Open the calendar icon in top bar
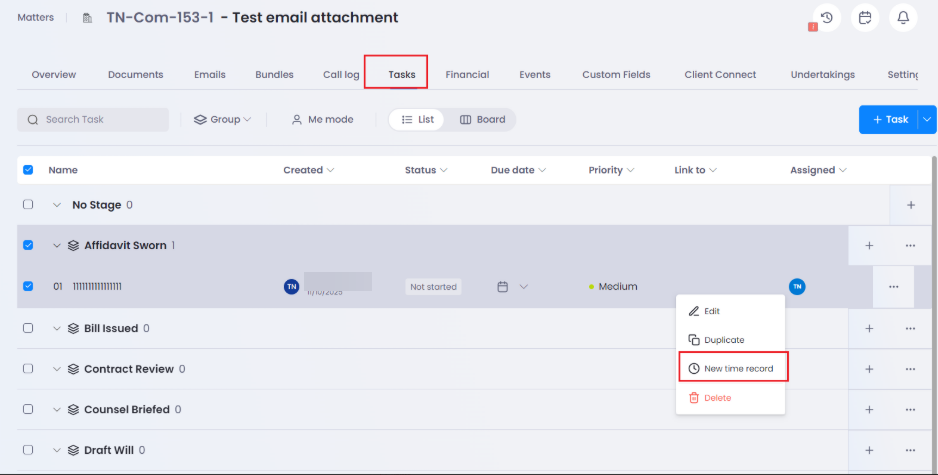 point(865,18)
